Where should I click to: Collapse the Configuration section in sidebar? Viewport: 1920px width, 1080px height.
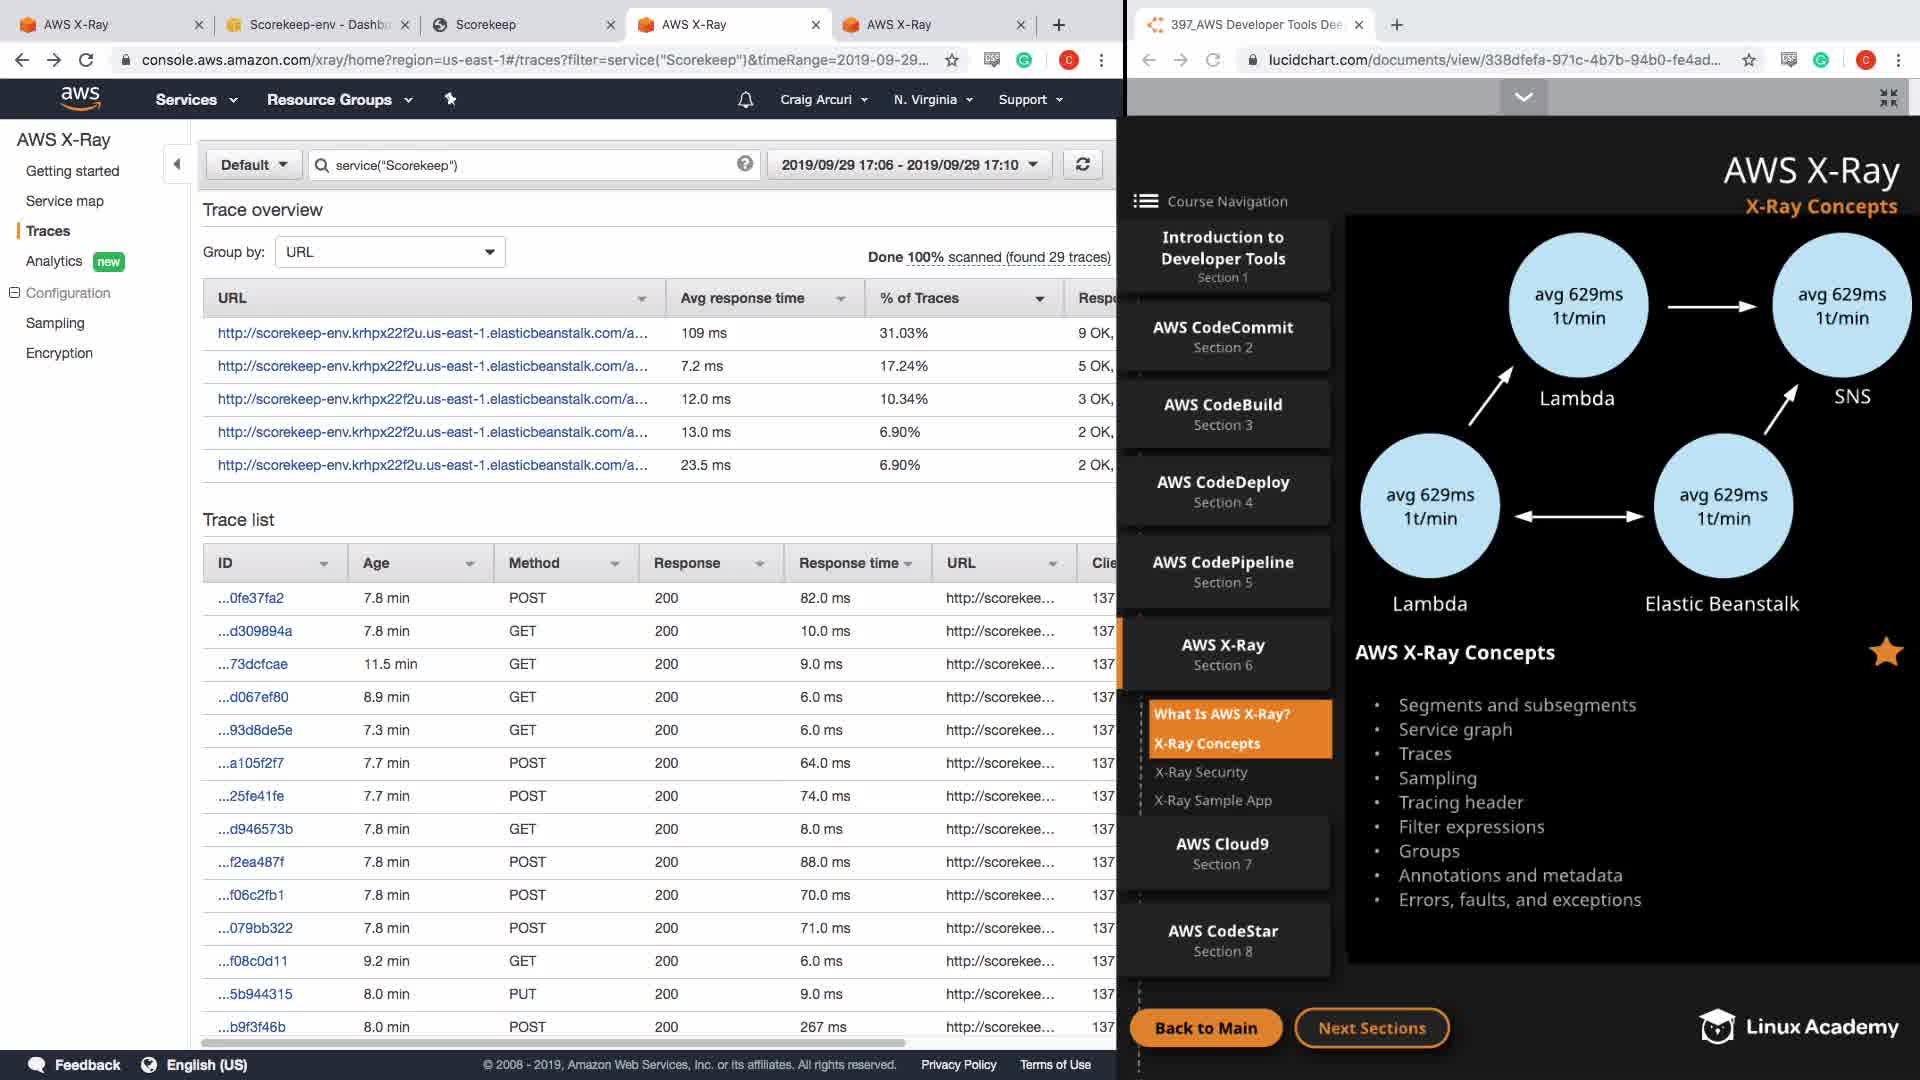[x=14, y=293]
